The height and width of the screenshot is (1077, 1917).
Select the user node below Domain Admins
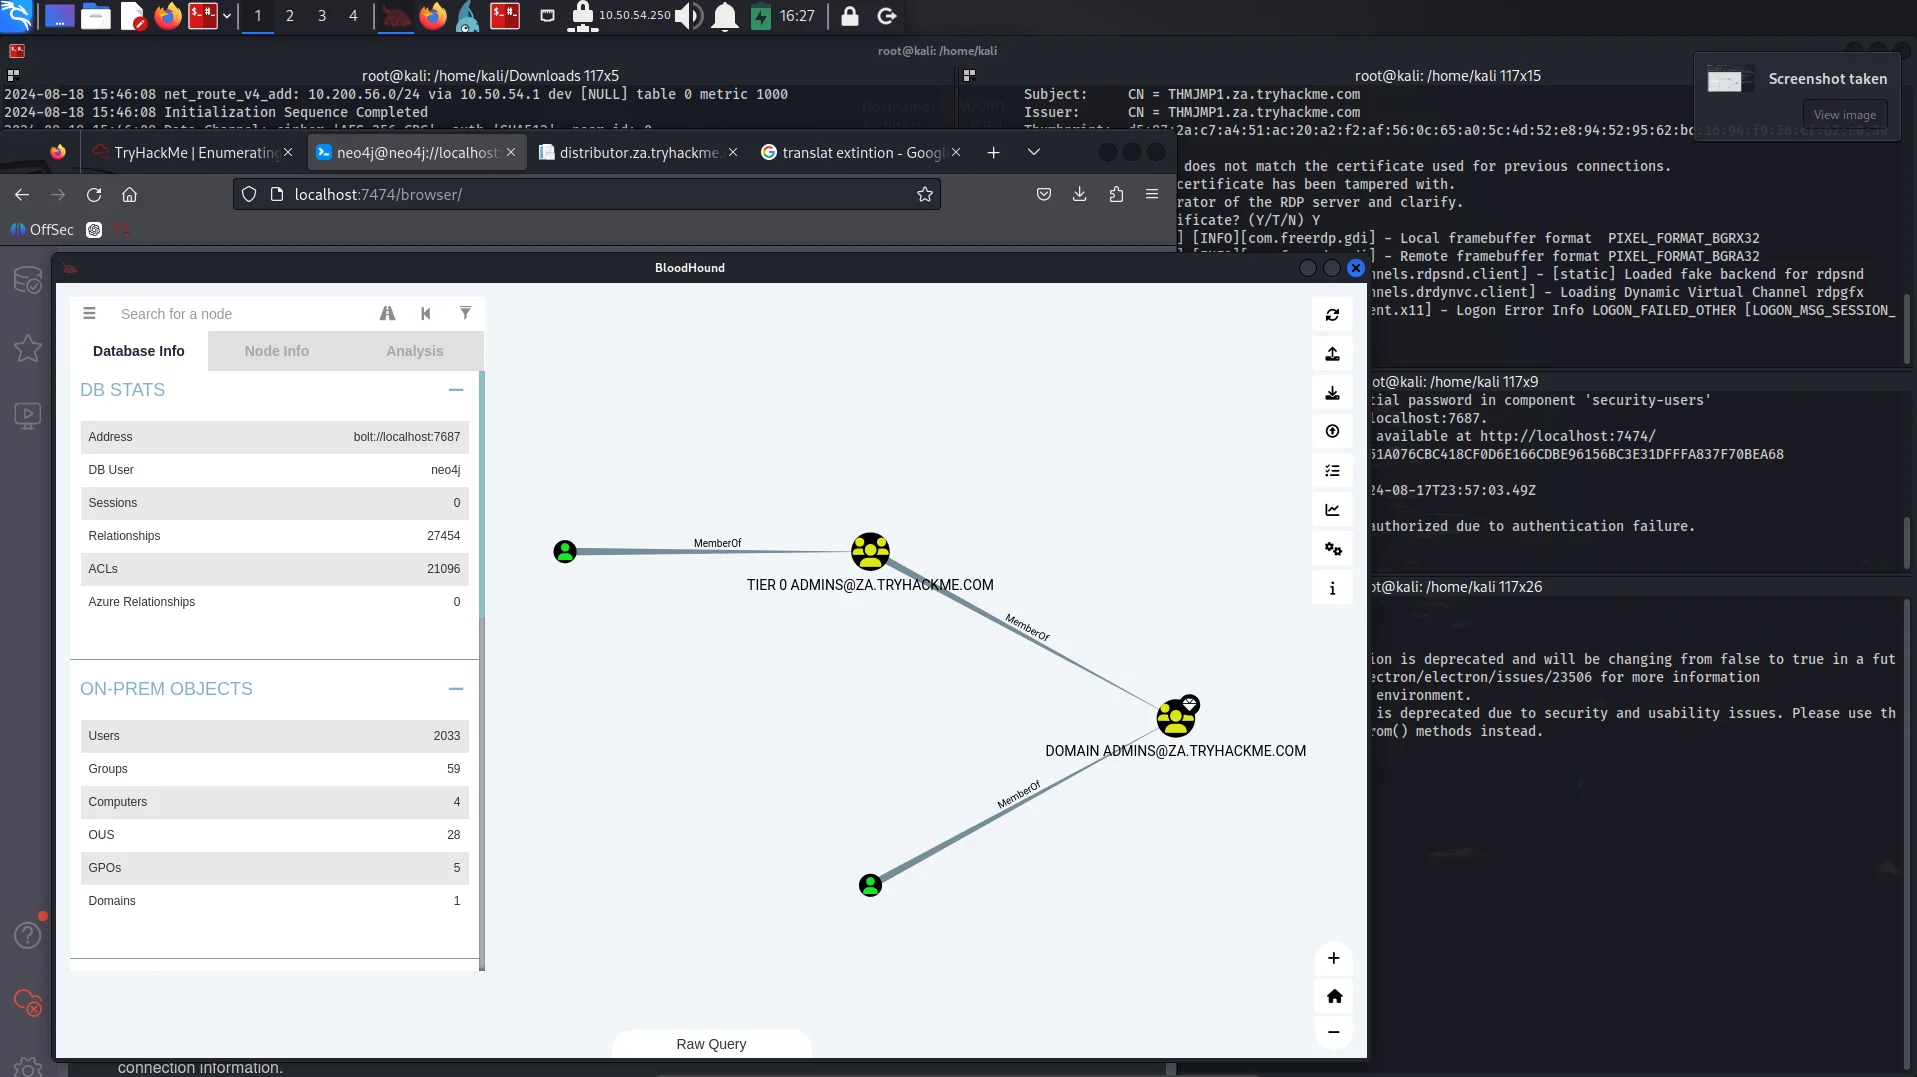(x=870, y=885)
